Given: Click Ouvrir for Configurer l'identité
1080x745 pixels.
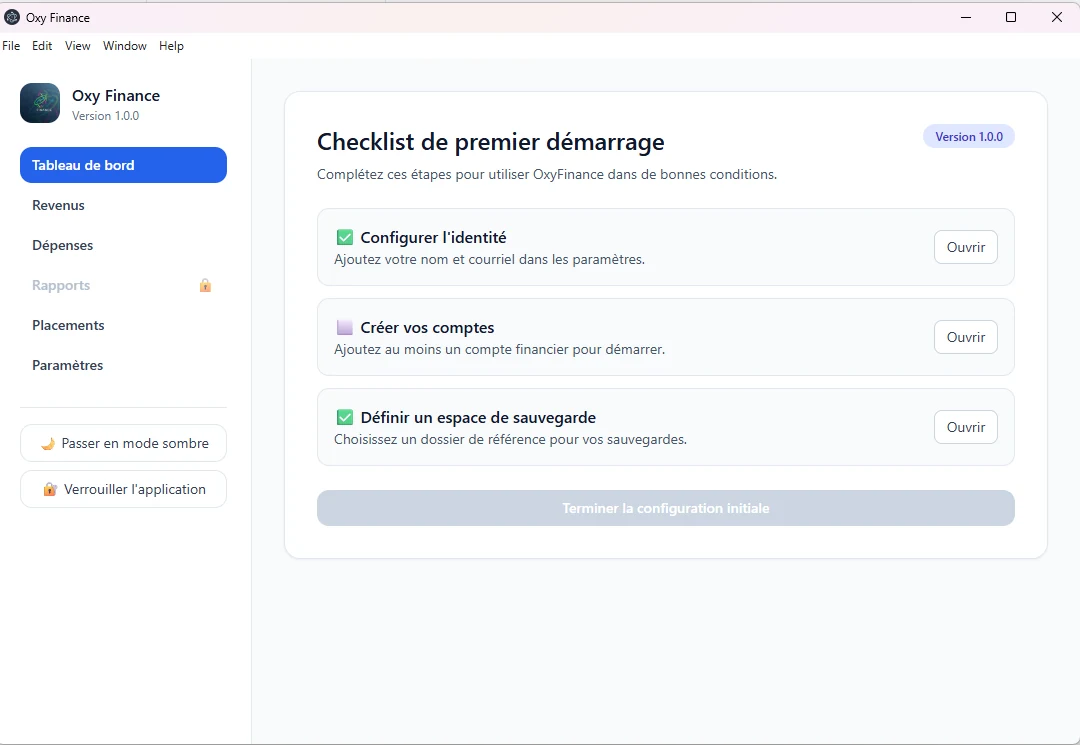Looking at the screenshot, I should (x=966, y=247).
